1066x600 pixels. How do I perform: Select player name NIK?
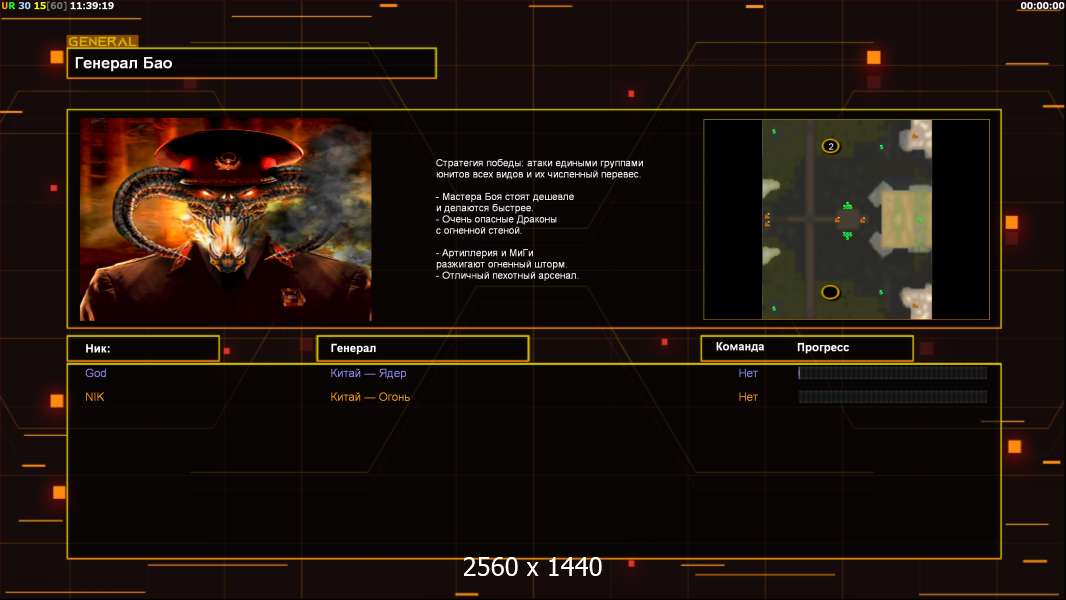pyautogui.click(x=94, y=397)
